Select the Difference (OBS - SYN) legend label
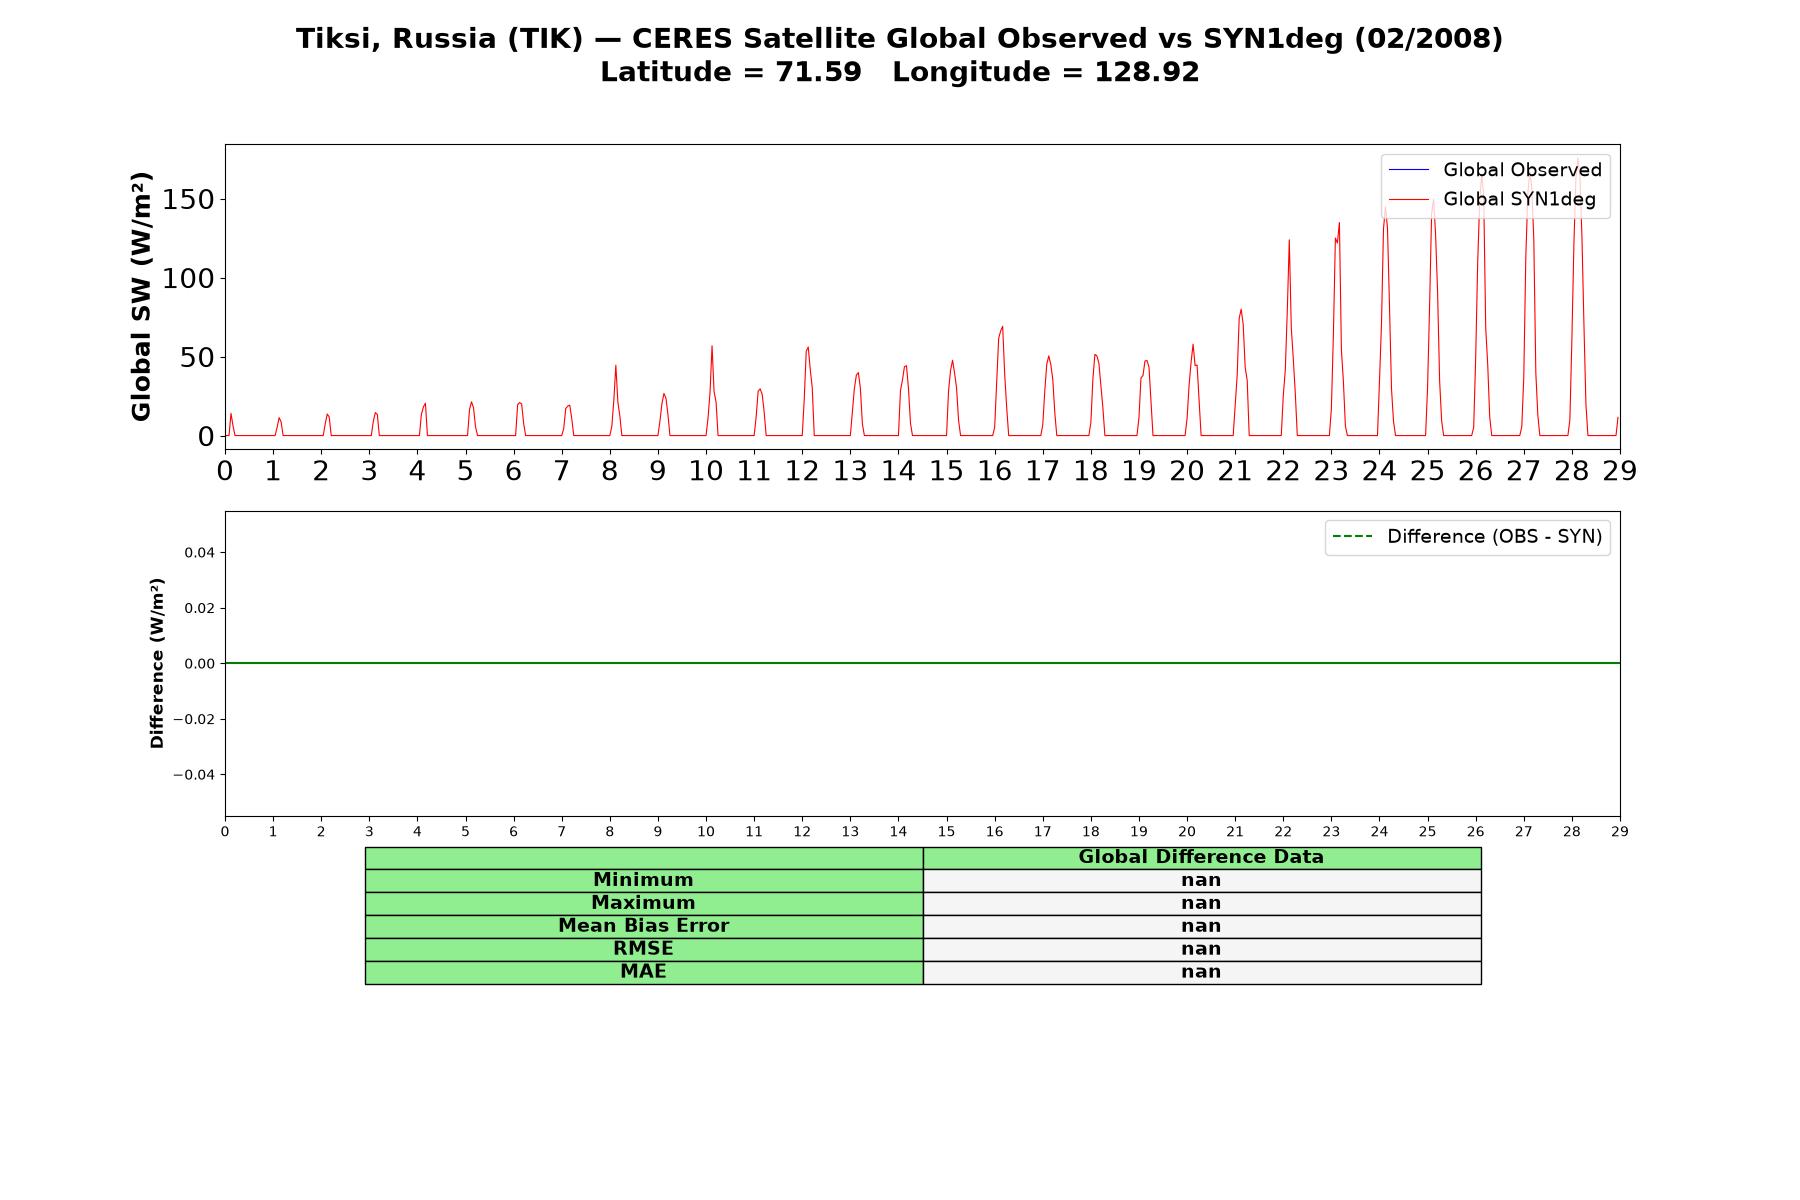The width and height of the screenshot is (1800, 1200). (x=1494, y=537)
